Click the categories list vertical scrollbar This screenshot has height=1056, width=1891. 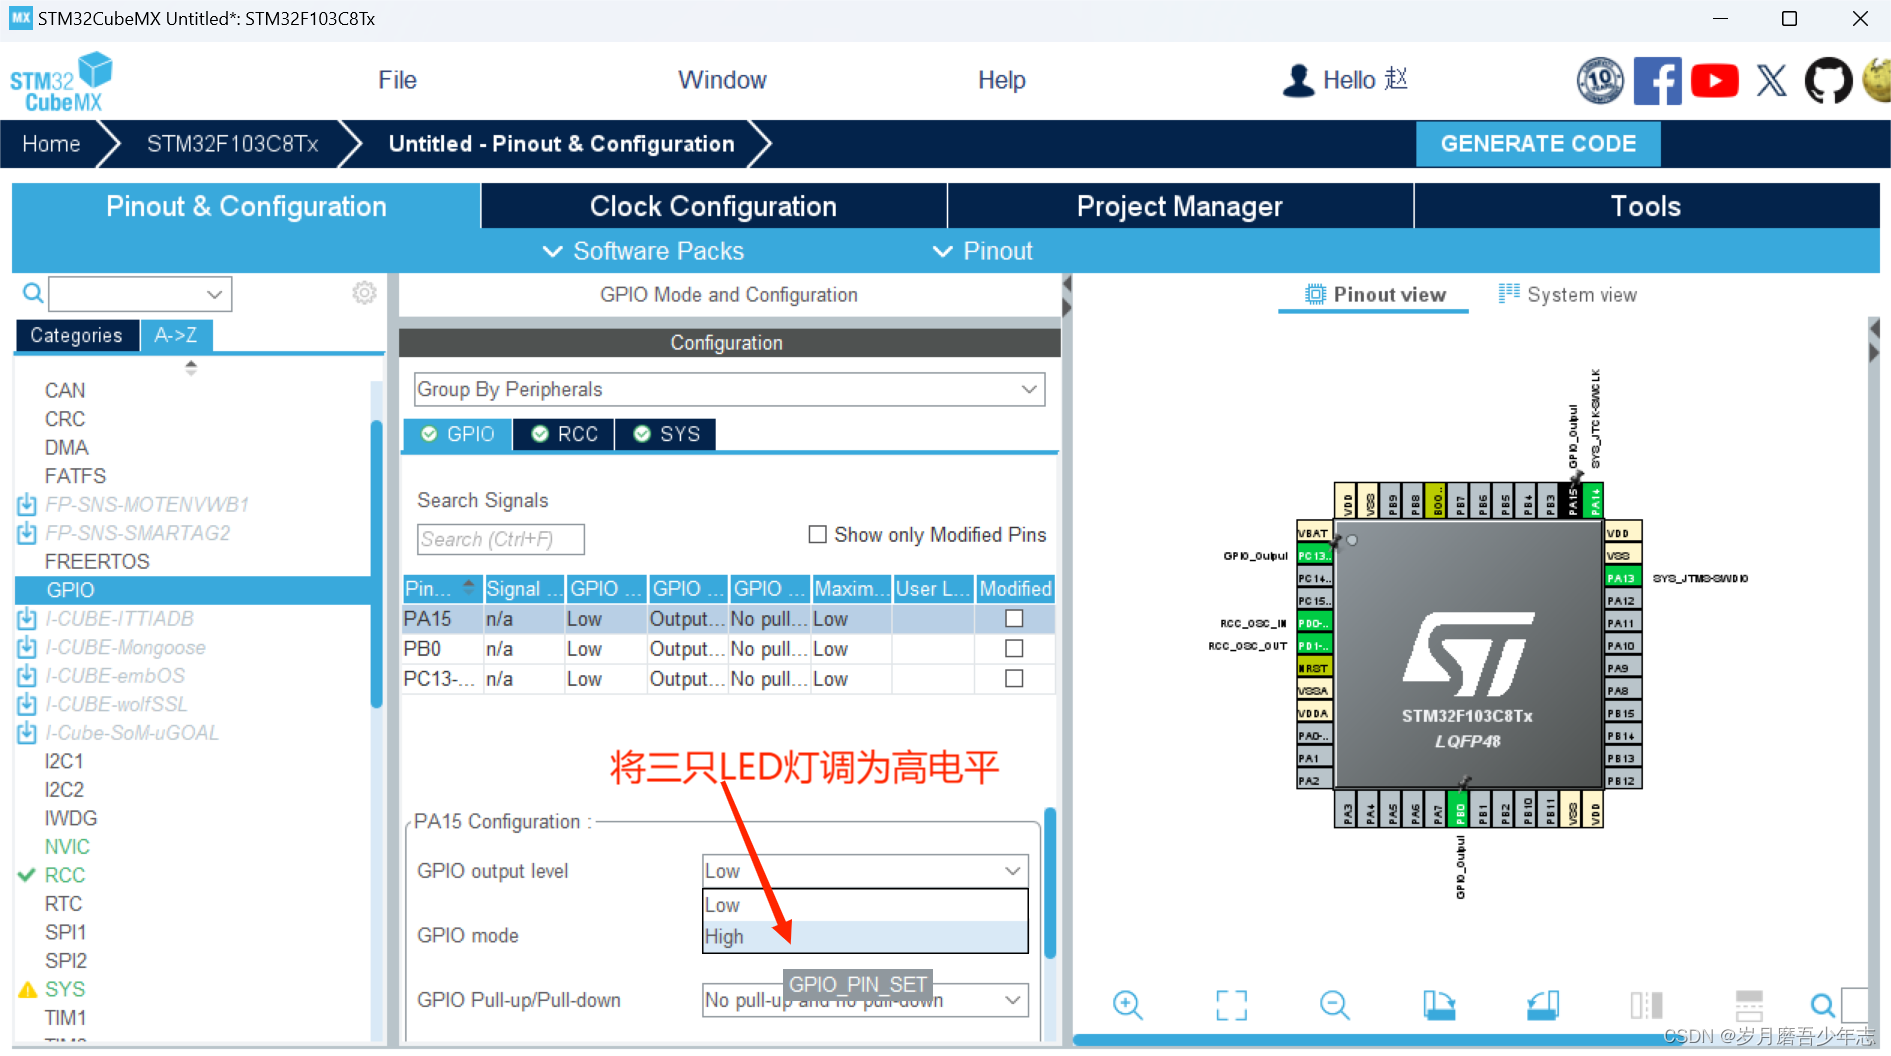point(376,564)
